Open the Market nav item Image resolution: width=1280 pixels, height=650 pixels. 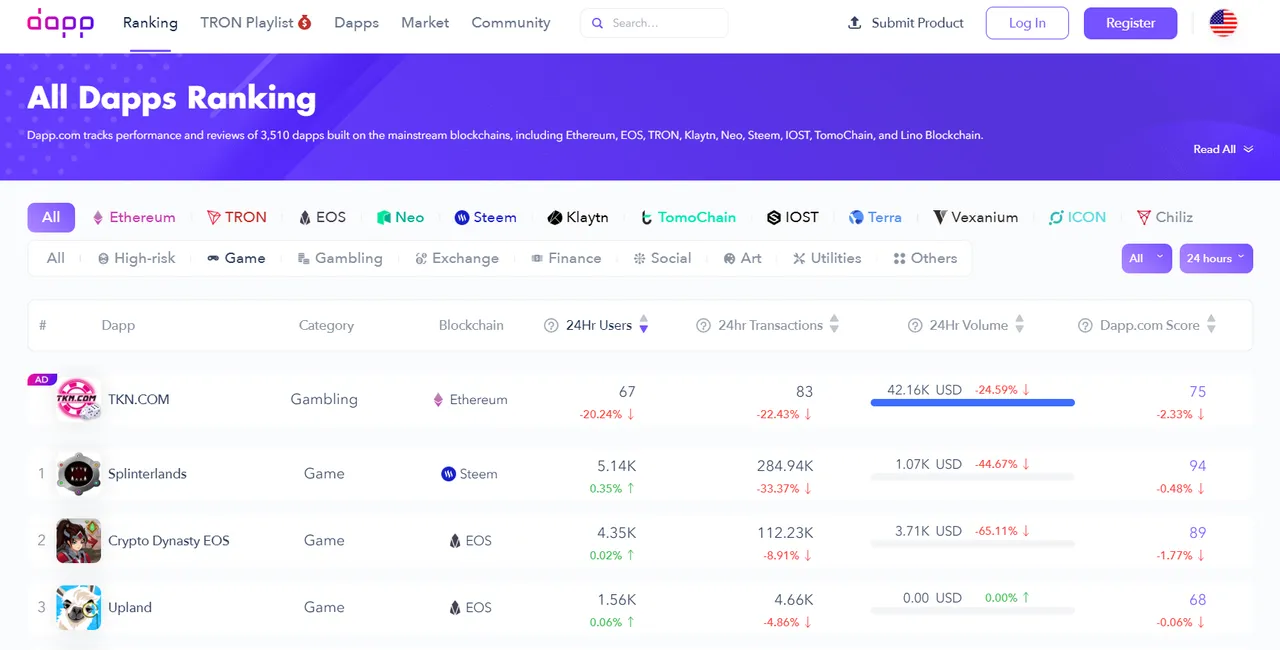coord(425,23)
